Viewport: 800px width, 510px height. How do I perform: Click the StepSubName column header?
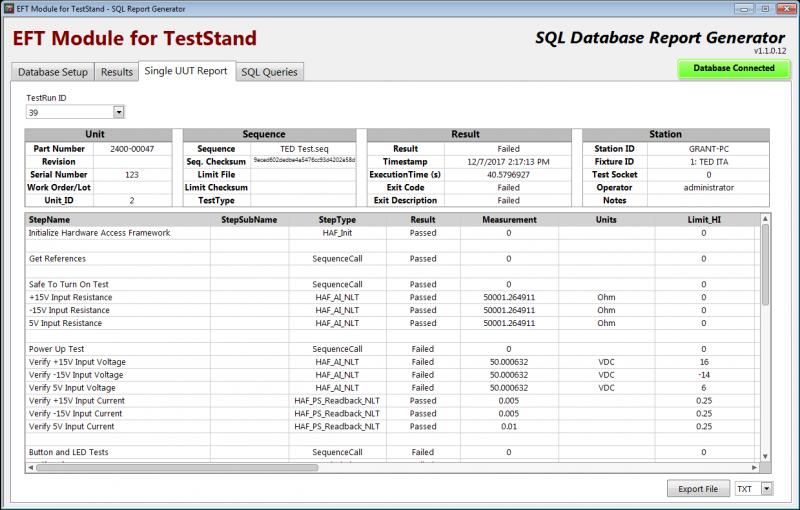[249, 220]
